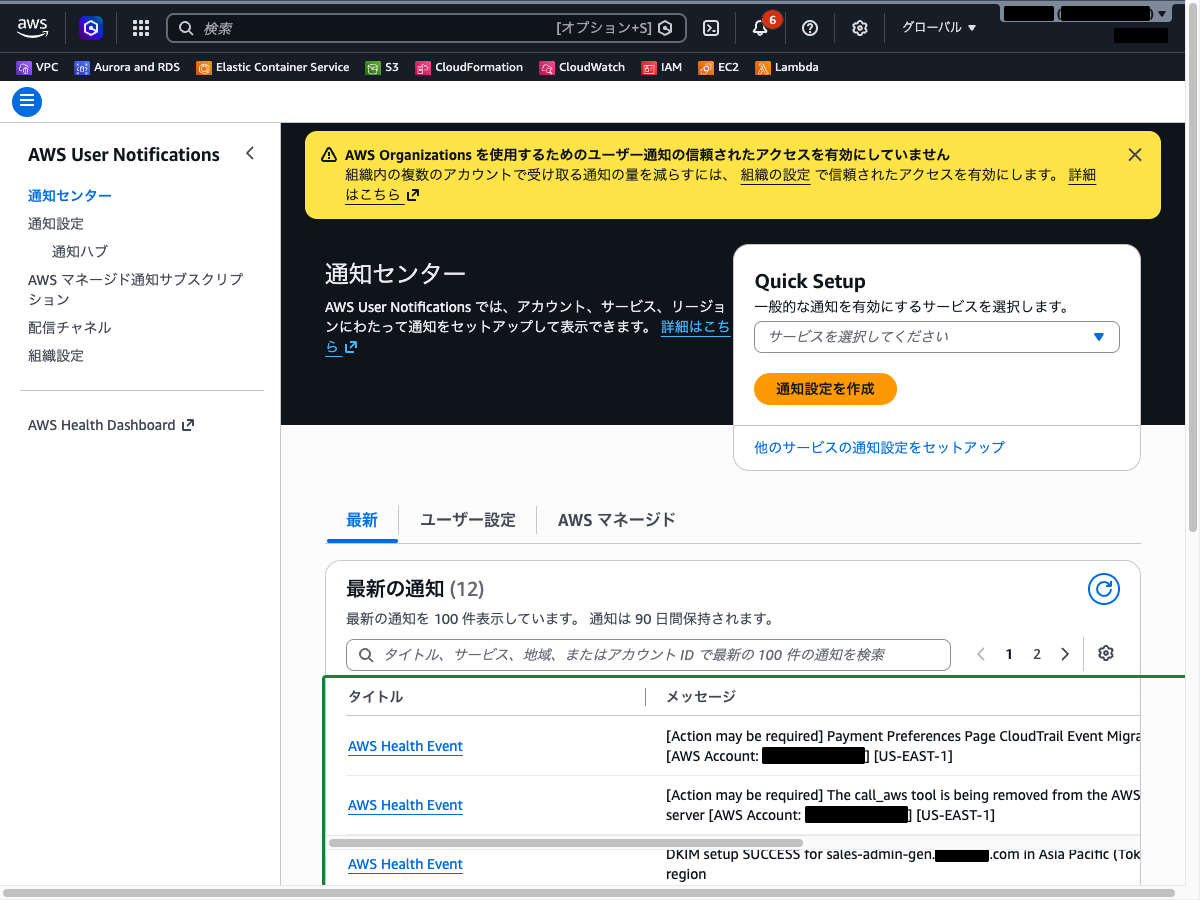Open the CloudWatch shortcut

pyautogui.click(x=582, y=67)
